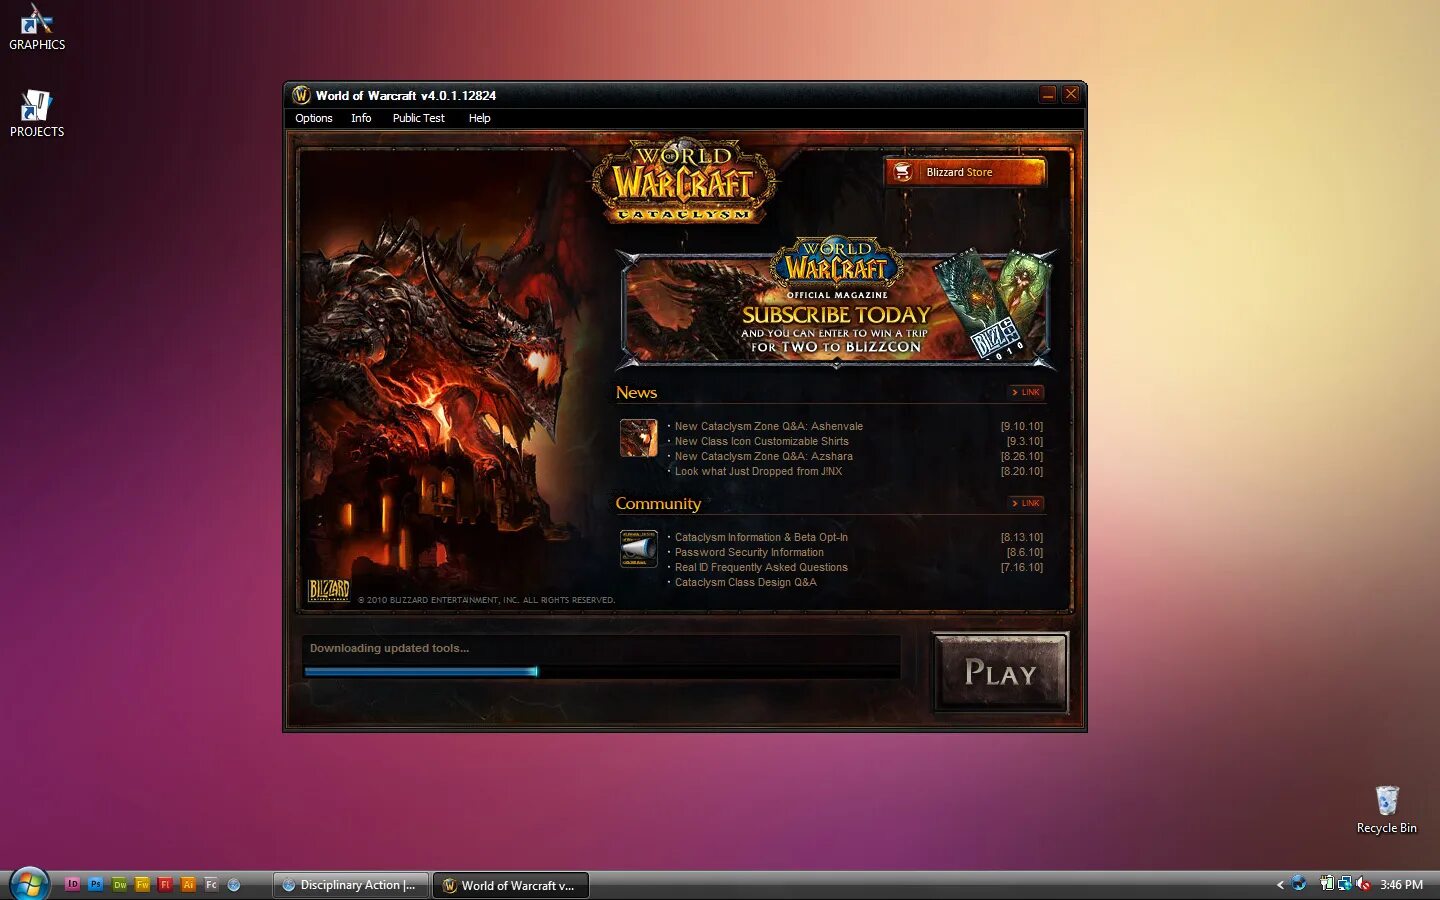Click the network tray icon
Image resolution: width=1440 pixels, height=900 pixels.
pos(1345,883)
